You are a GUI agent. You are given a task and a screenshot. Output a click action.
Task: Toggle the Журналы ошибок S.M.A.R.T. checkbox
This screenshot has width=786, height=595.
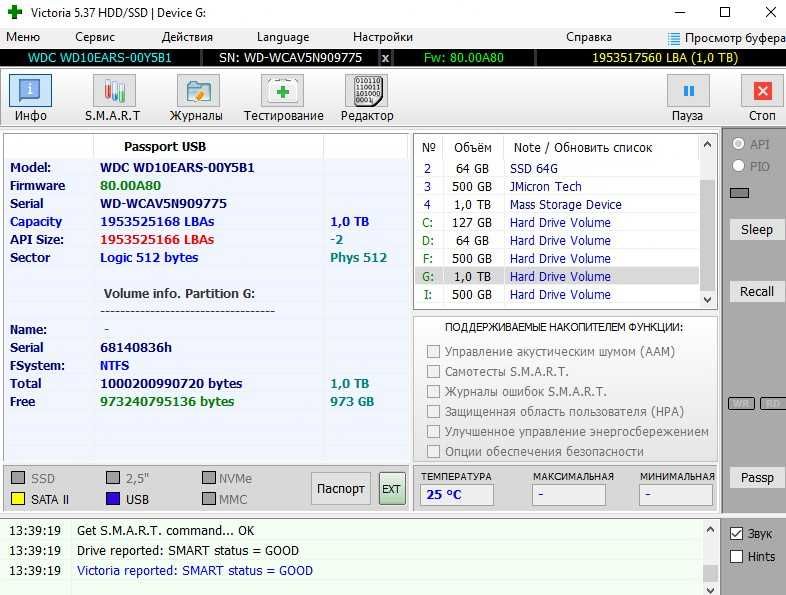pyautogui.click(x=433, y=391)
